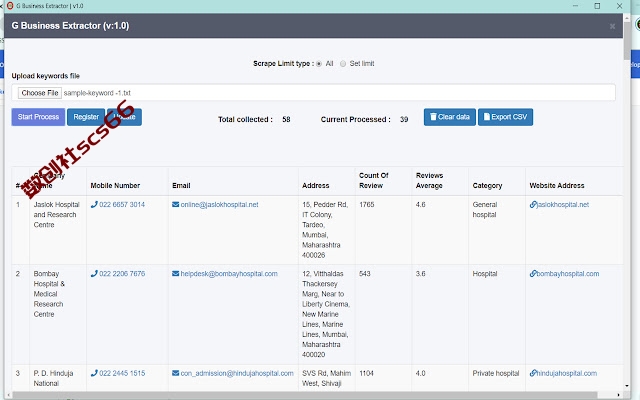The width and height of the screenshot is (640, 400).
Task: Click review count 1104
Action: pyautogui.click(x=366, y=373)
